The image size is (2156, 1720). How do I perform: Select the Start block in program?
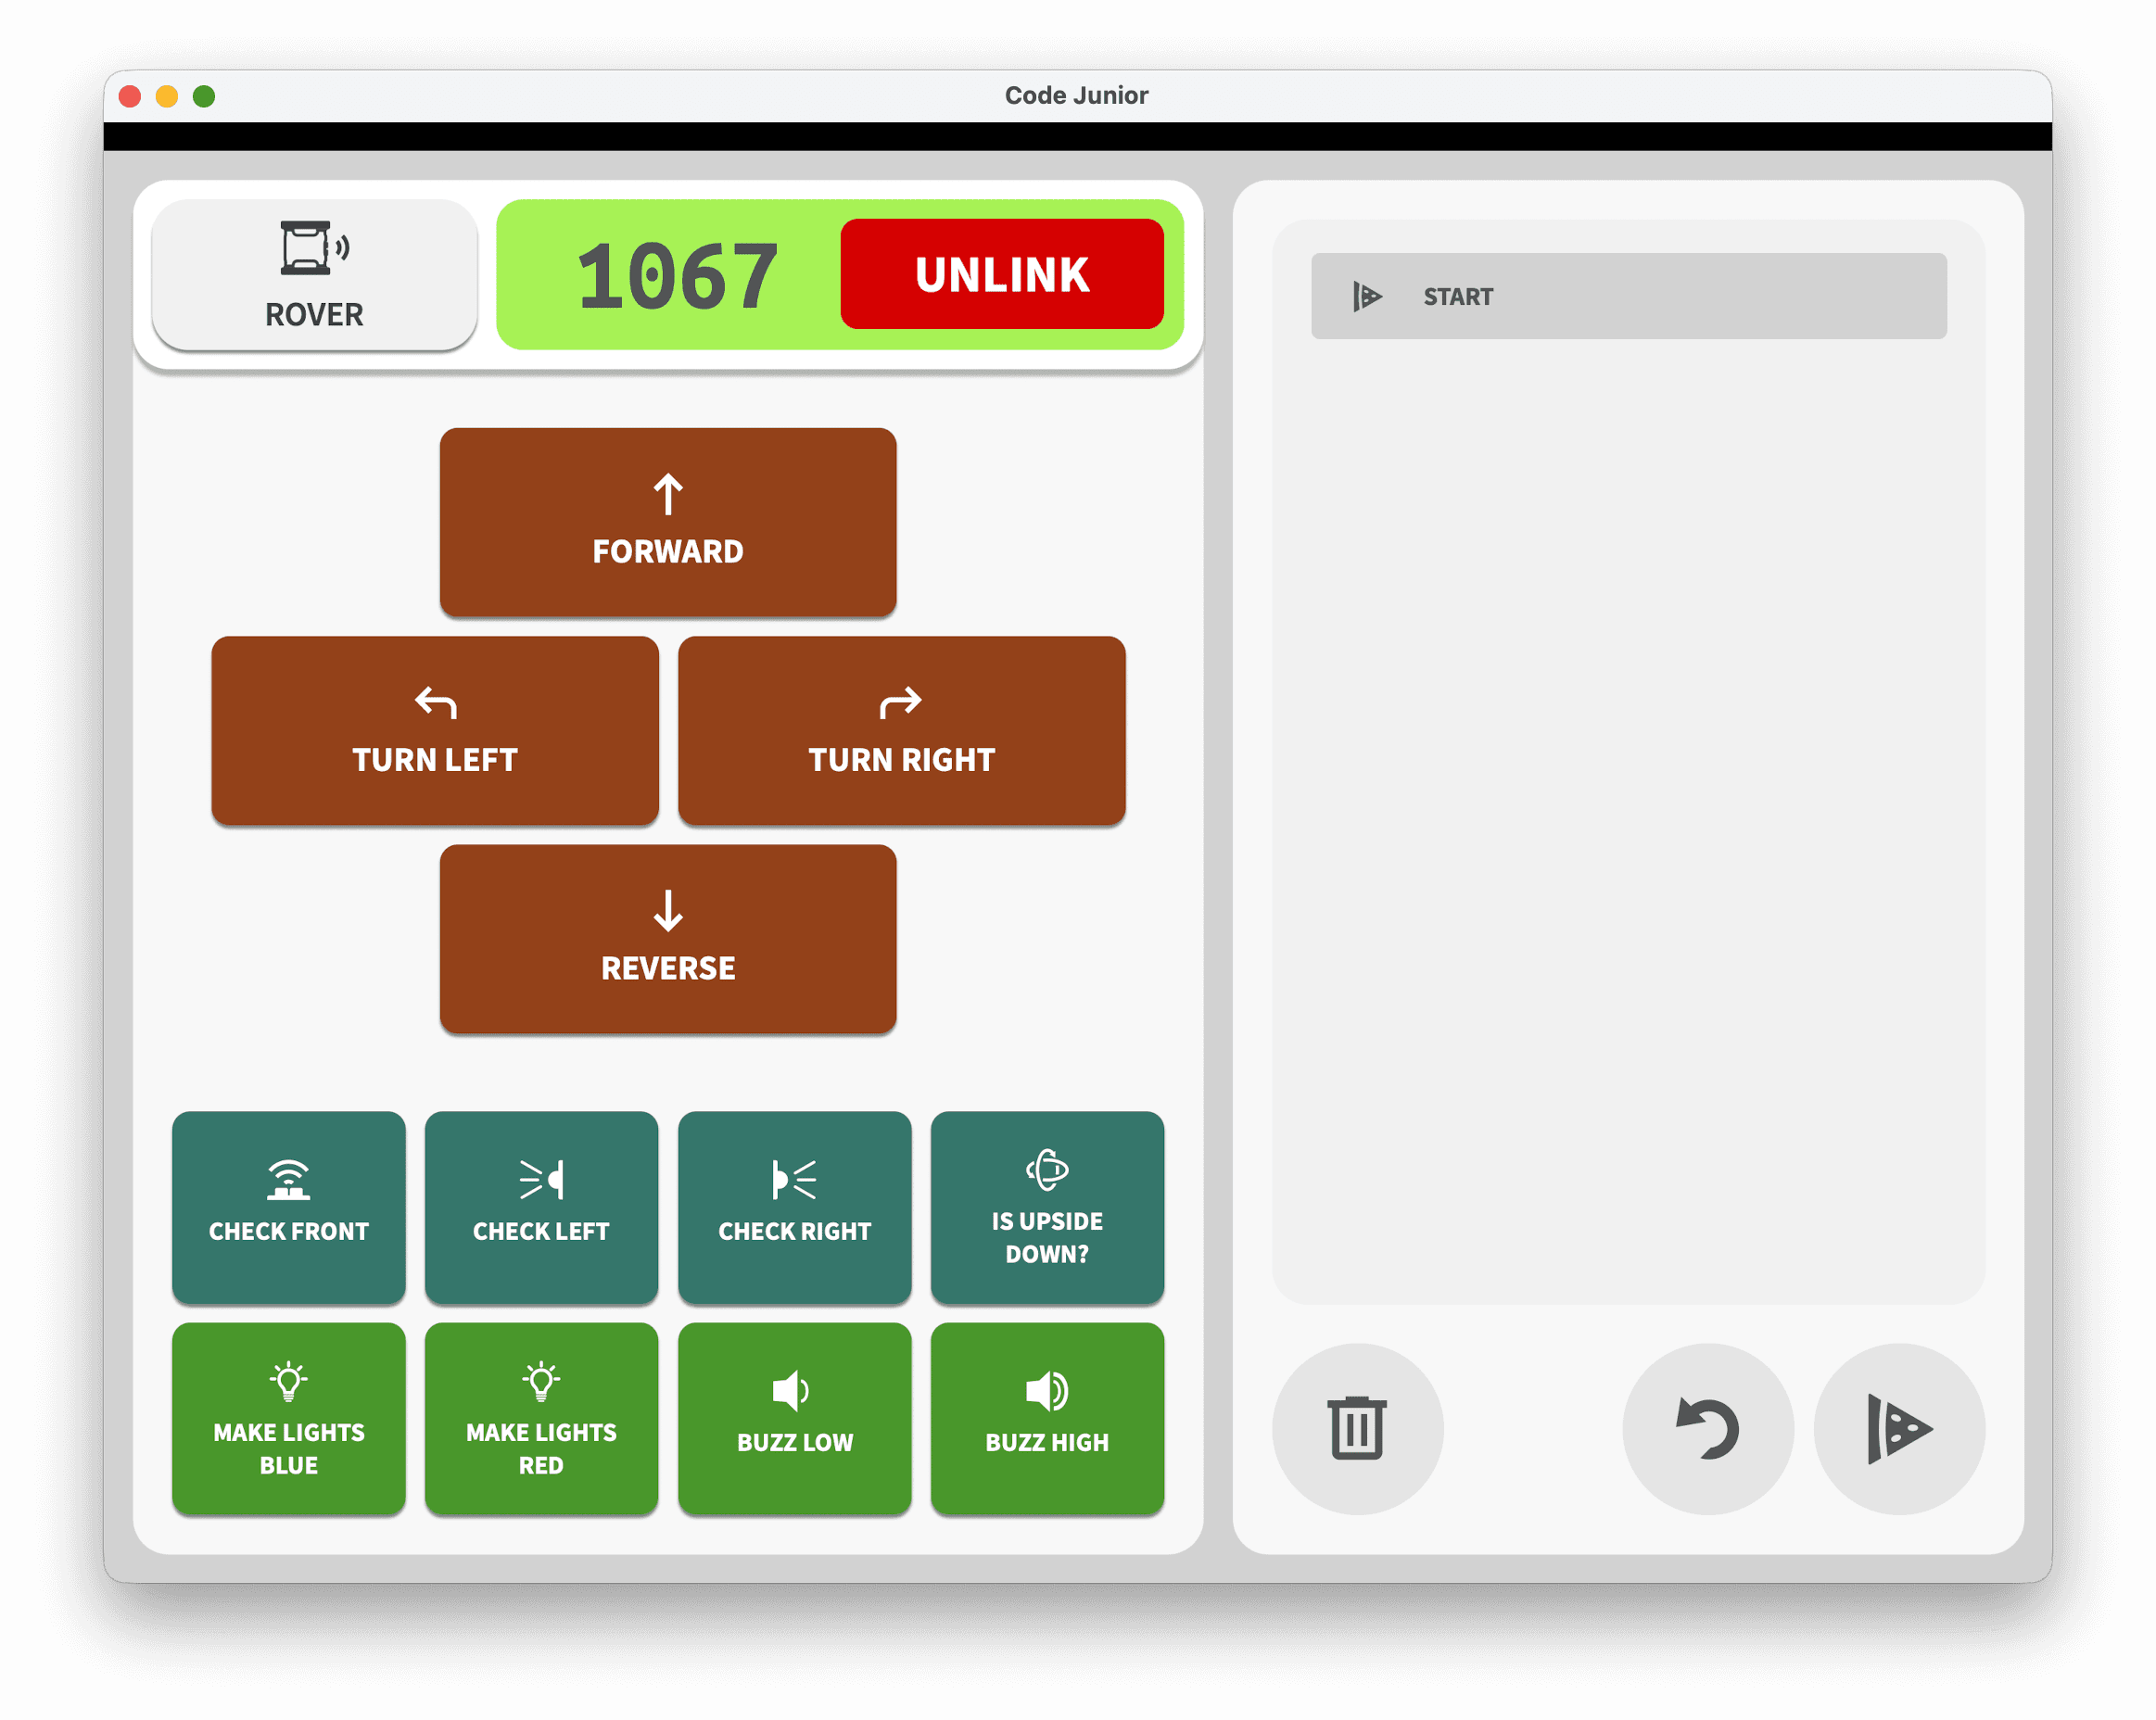pyautogui.click(x=1628, y=296)
